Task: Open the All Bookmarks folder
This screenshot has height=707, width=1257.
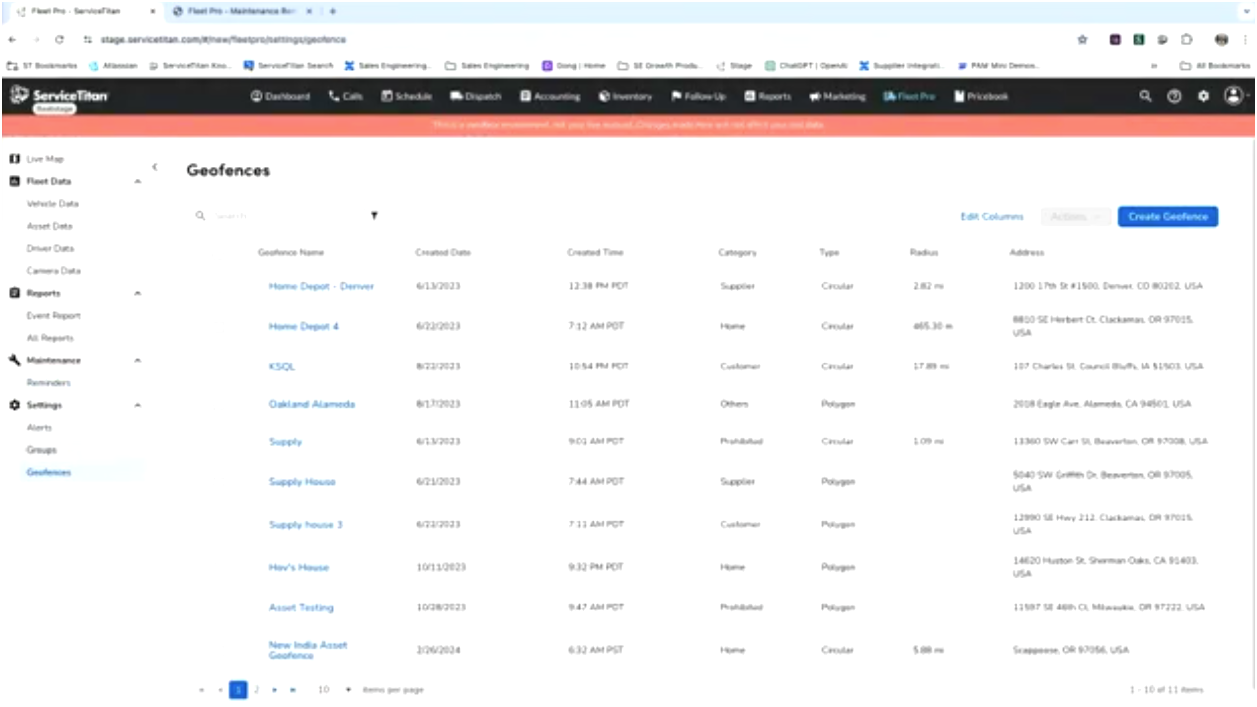Action: point(1213,66)
